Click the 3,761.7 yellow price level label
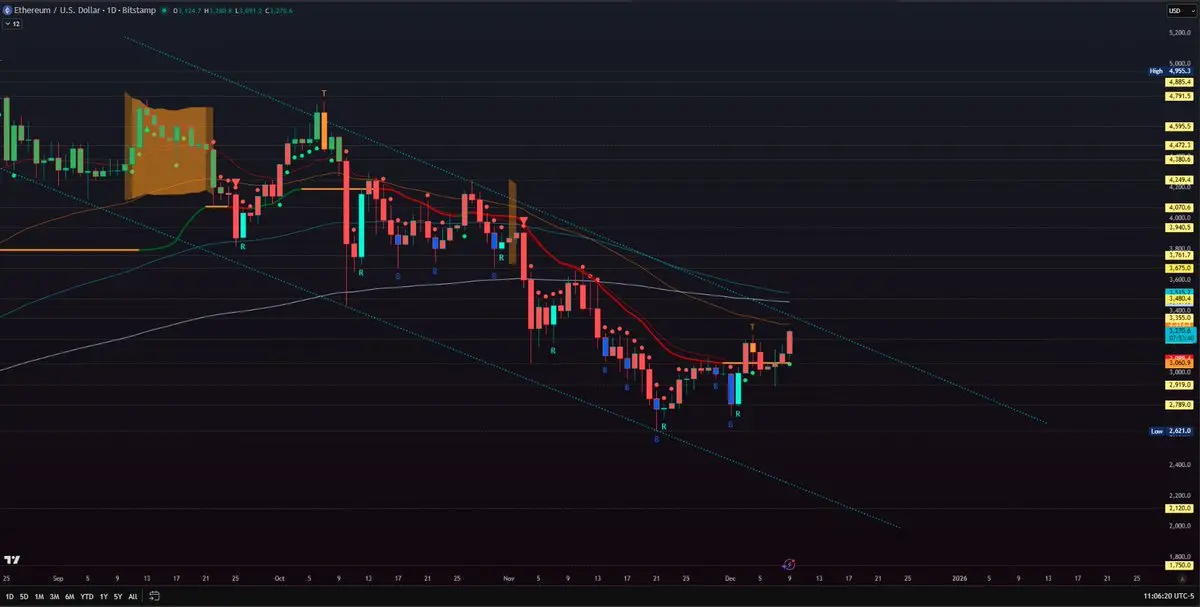The height and width of the screenshot is (607, 1200). coord(1177,255)
